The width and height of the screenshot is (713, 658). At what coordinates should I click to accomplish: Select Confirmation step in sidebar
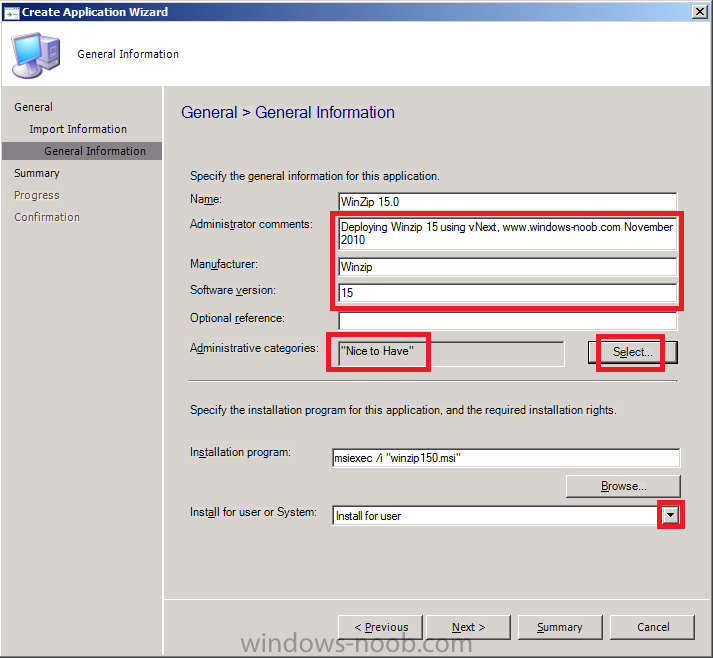click(47, 217)
